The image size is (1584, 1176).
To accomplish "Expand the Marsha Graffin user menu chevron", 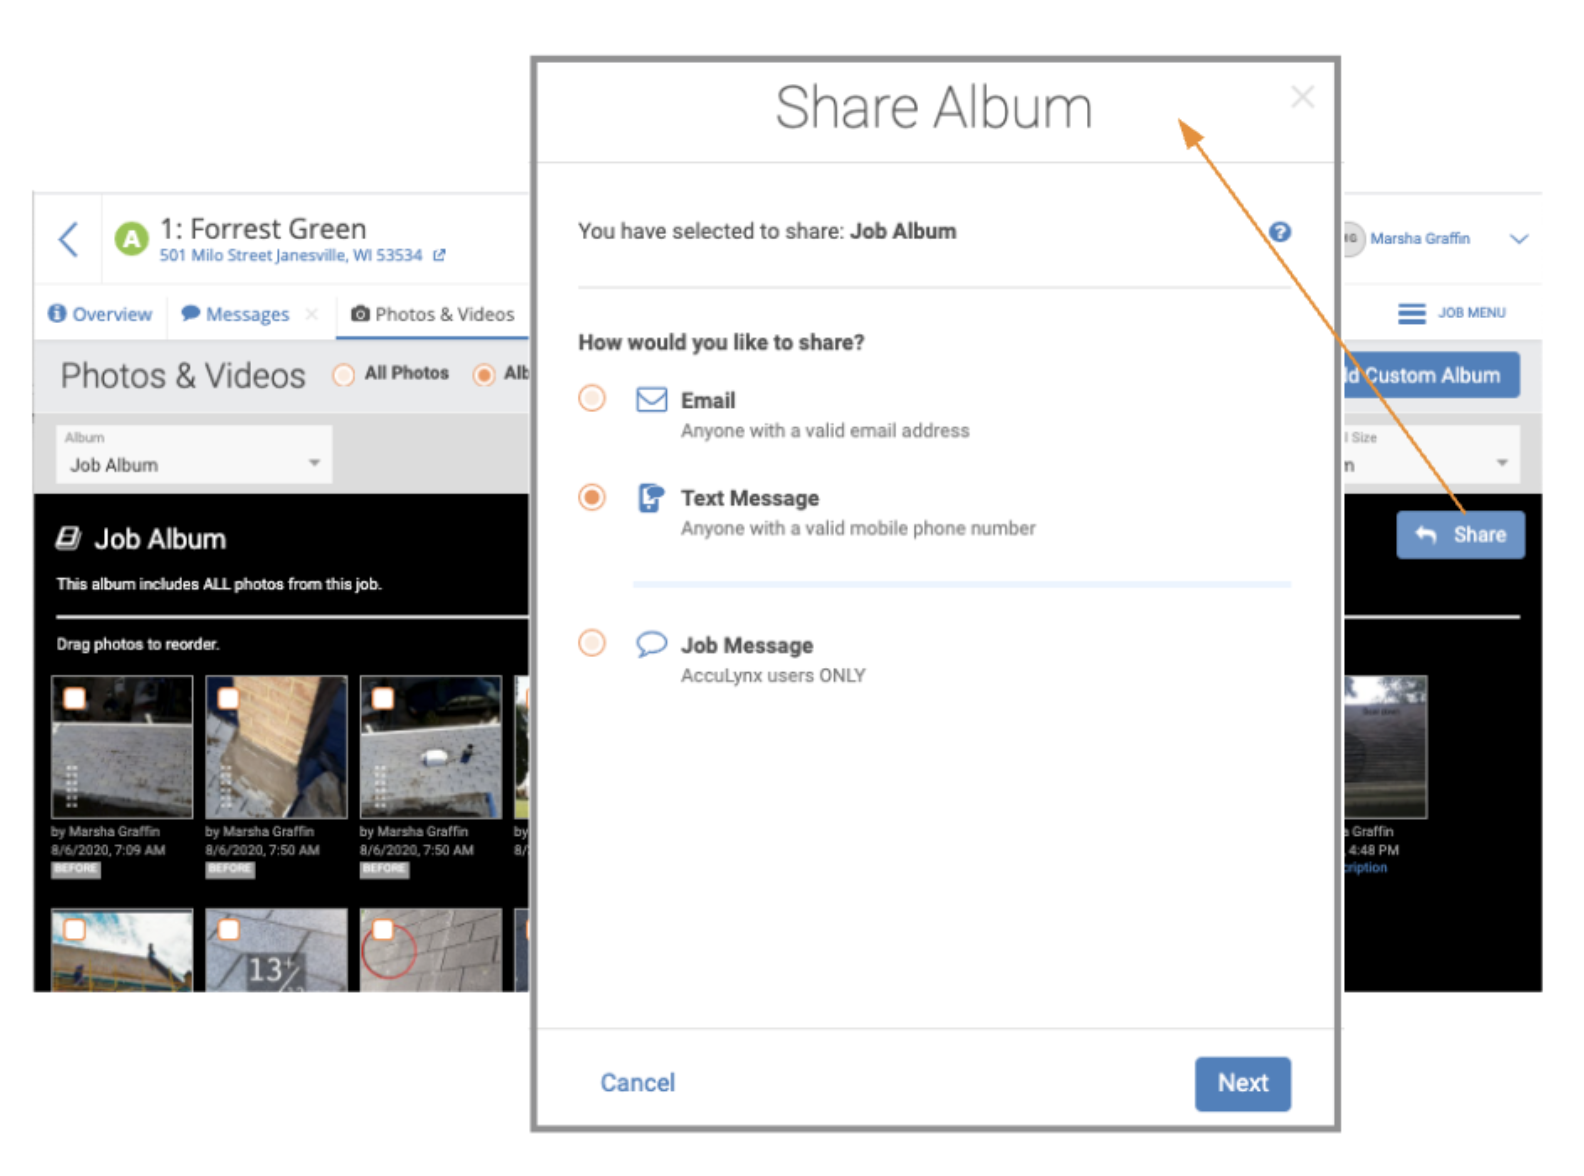I will pos(1518,239).
